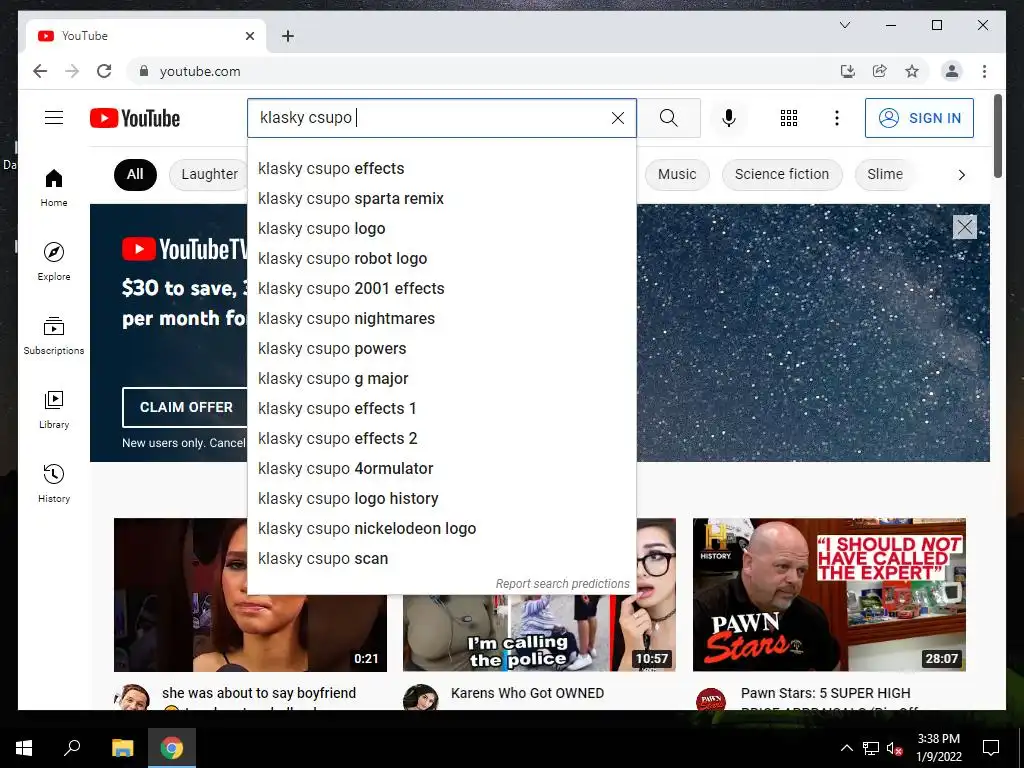Image resolution: width=1024 pixels, height=768 pixels.
Task: Open the YouTube hamburger guide menu
Action: click(54, 118)
